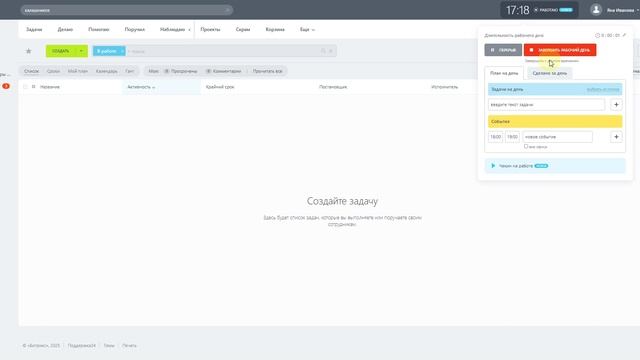
Task: Switch to the План на день tab
Action: (504, 73)
